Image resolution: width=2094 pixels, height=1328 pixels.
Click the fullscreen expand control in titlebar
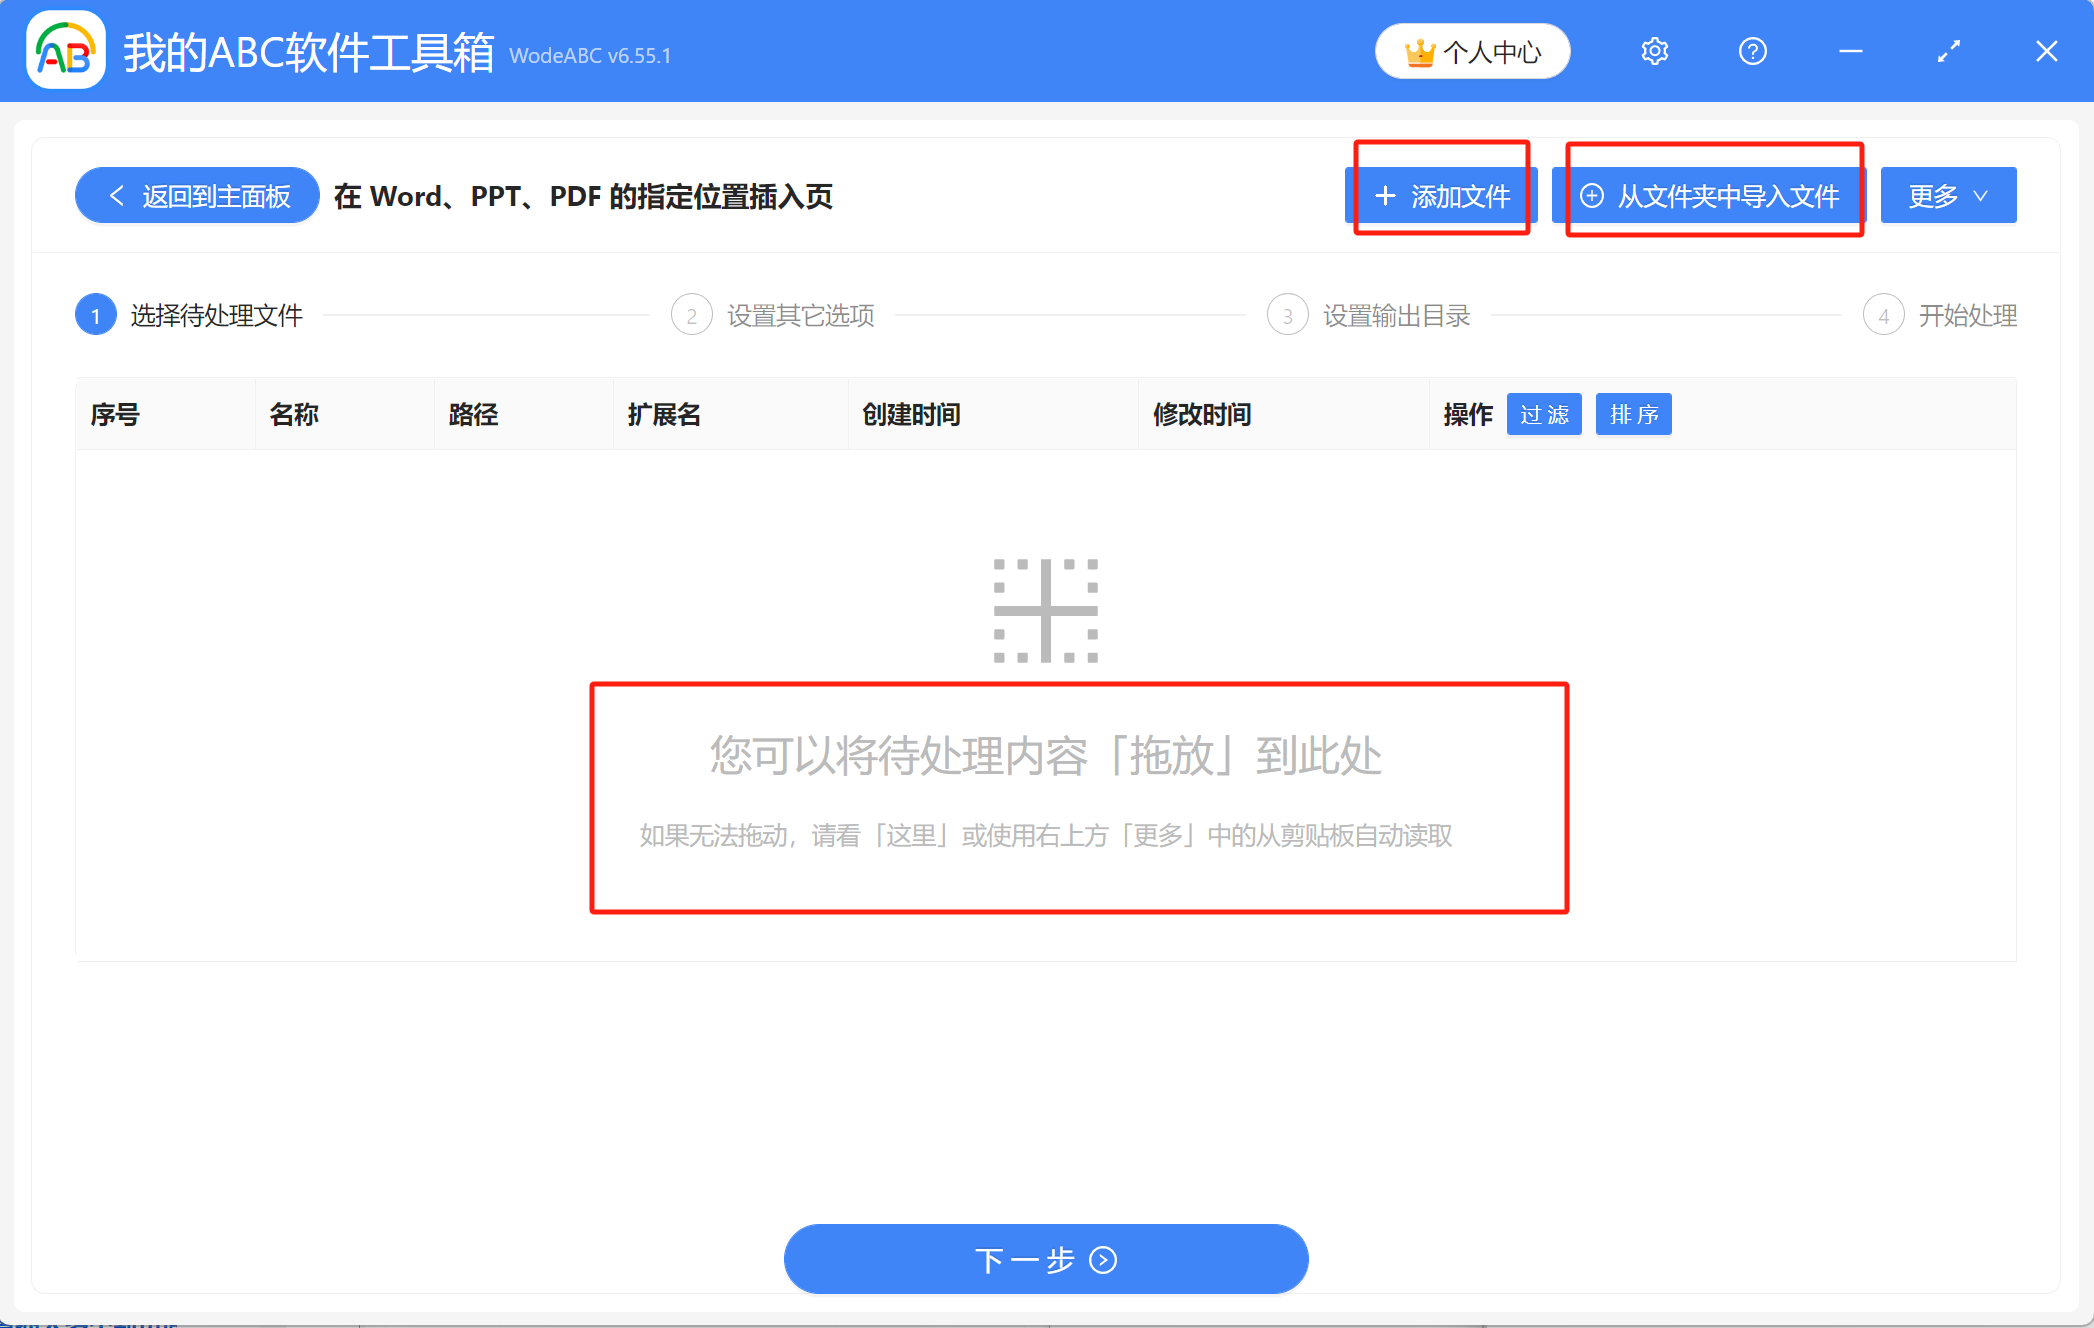pos(1948,51)
